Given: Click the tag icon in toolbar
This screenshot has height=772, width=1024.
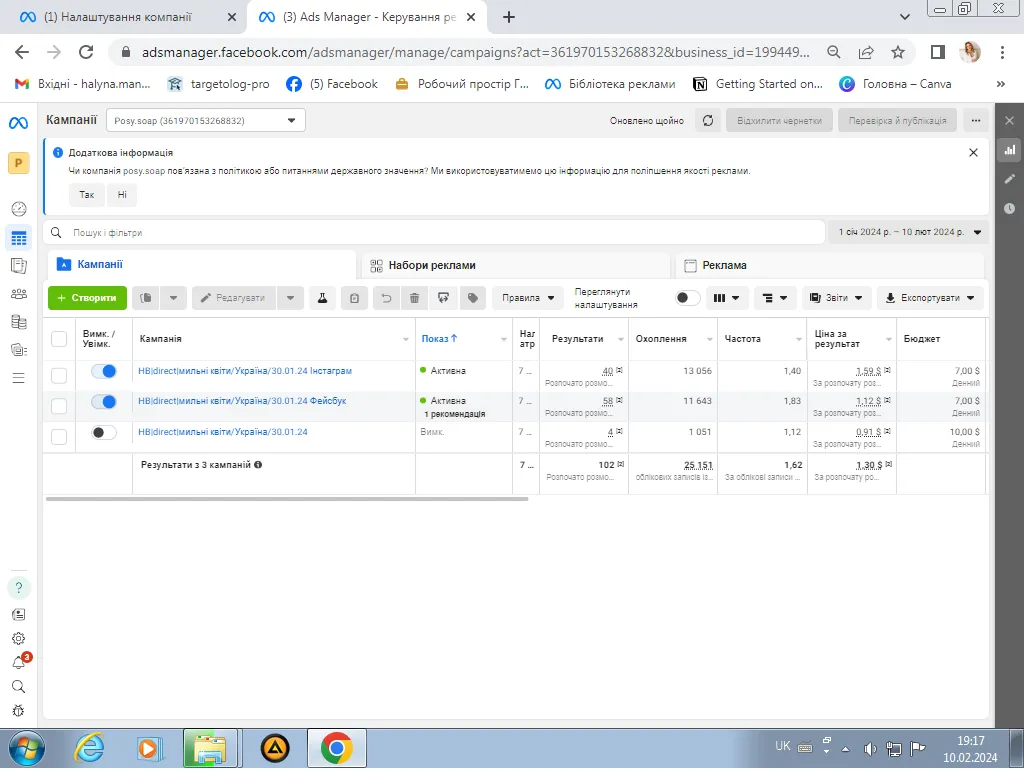Looking at the screenshot, I should (473, 298).
